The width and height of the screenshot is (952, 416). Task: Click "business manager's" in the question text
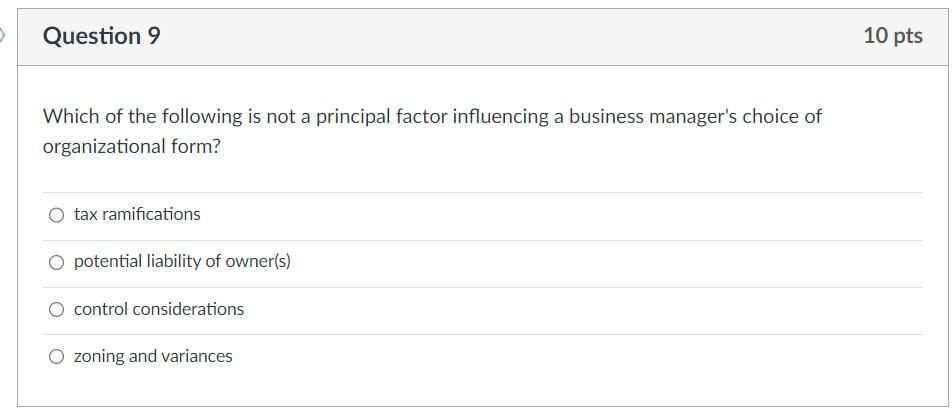click(x=652, y=117)
